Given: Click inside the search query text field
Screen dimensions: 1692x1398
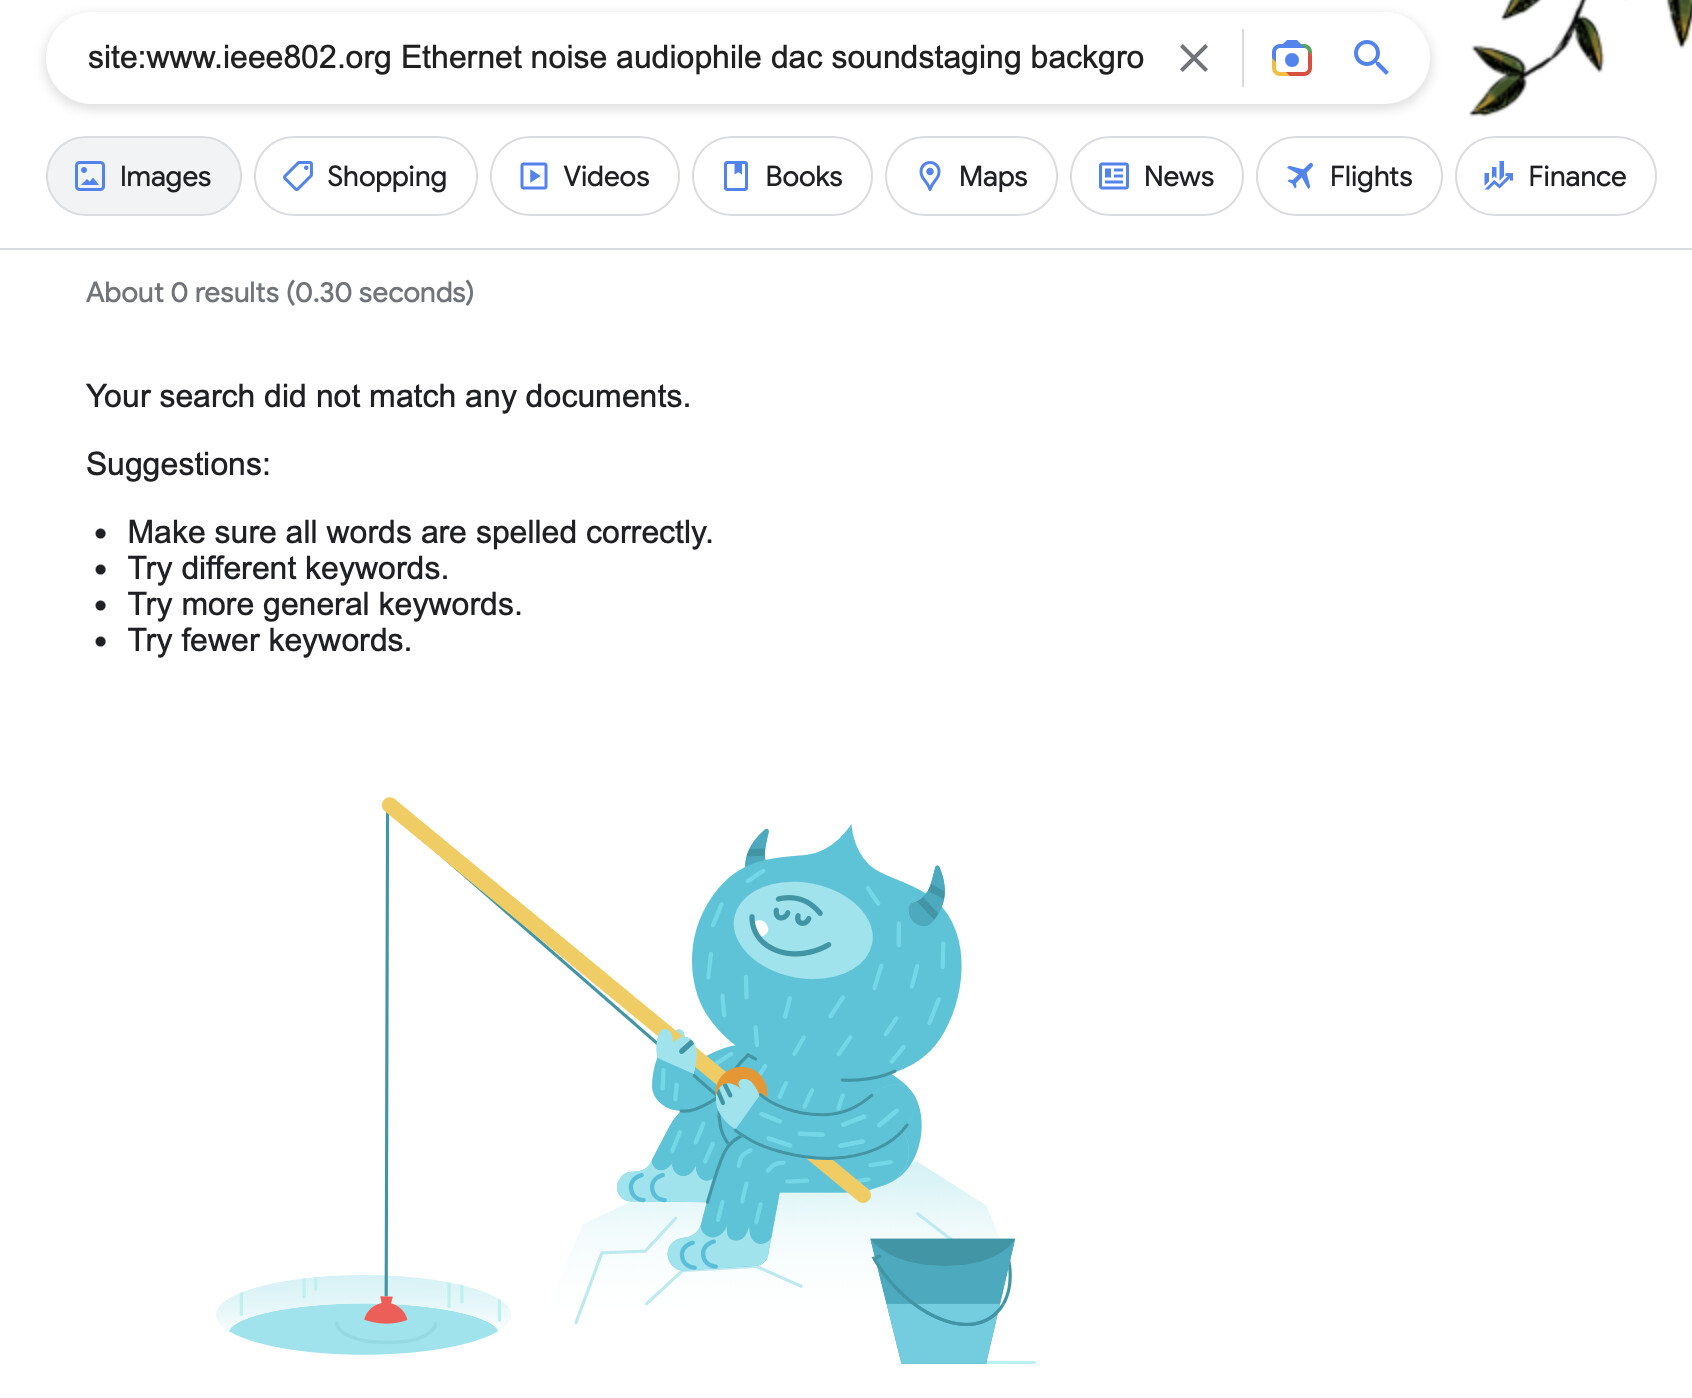Looking at the screenshot, I should point(615,58).
